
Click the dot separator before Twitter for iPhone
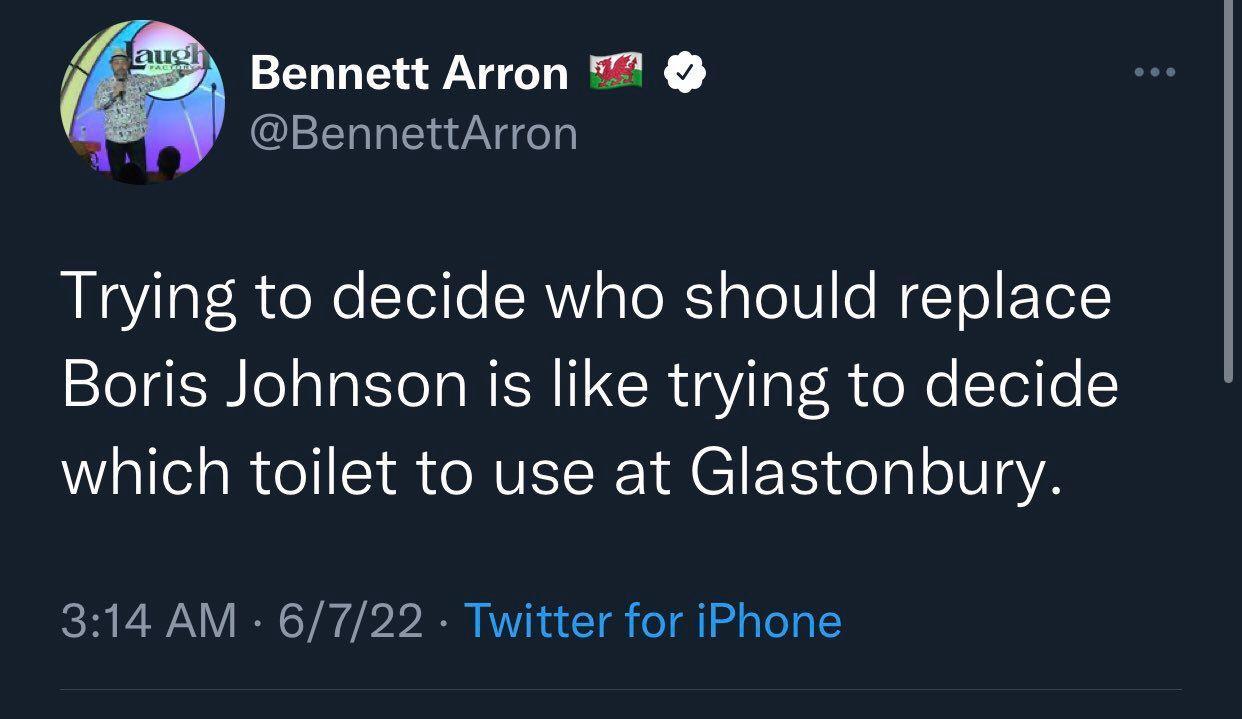click(x=444, y=623)
